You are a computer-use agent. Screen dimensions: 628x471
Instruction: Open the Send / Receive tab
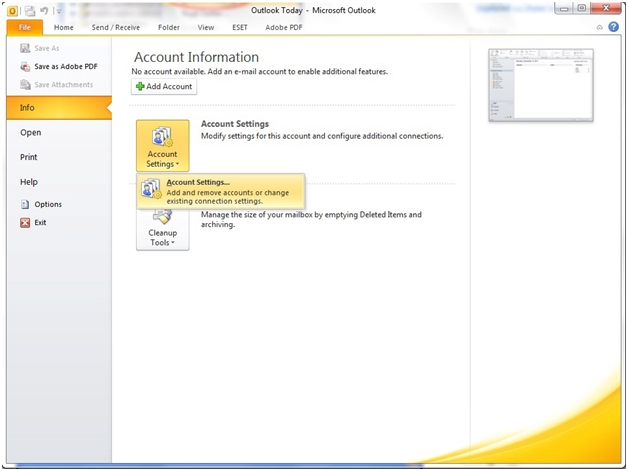tap(116, 27)
